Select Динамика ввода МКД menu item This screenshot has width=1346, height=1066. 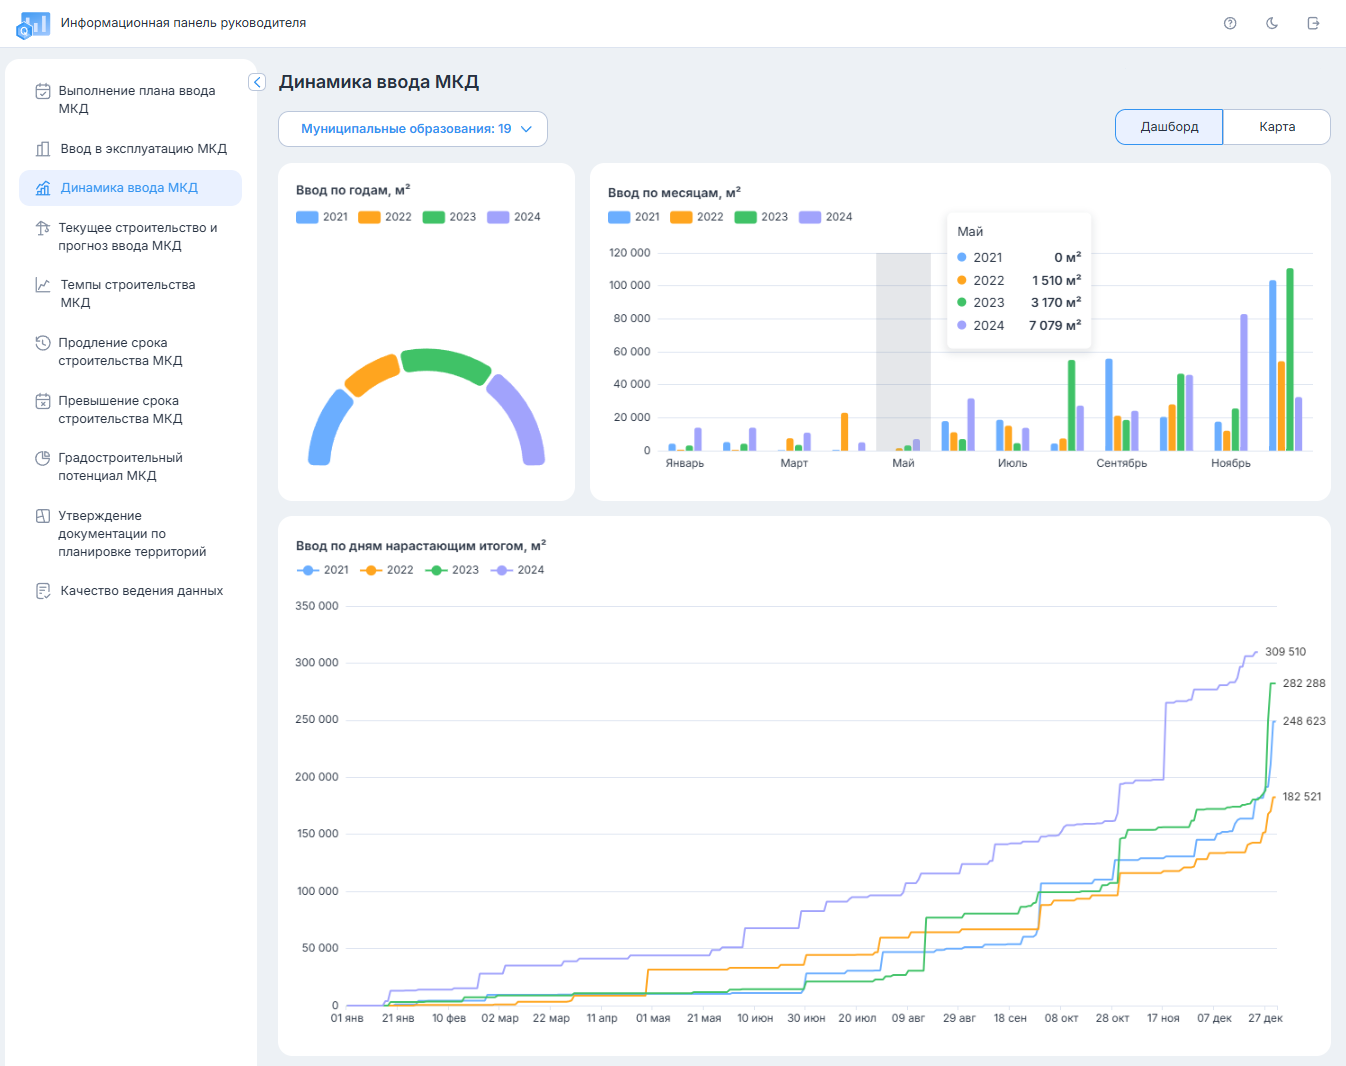click(x=130, y=188)
